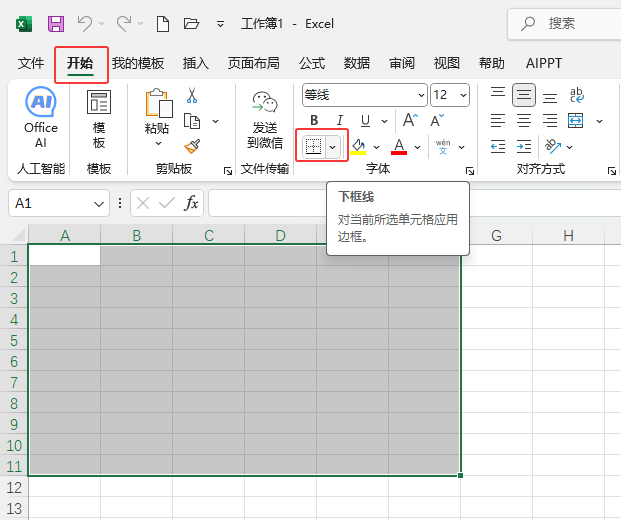The height and width of the screenshot is (520, 621).
Task: Apply yellow fill color
Action: [x=358, y=147]
